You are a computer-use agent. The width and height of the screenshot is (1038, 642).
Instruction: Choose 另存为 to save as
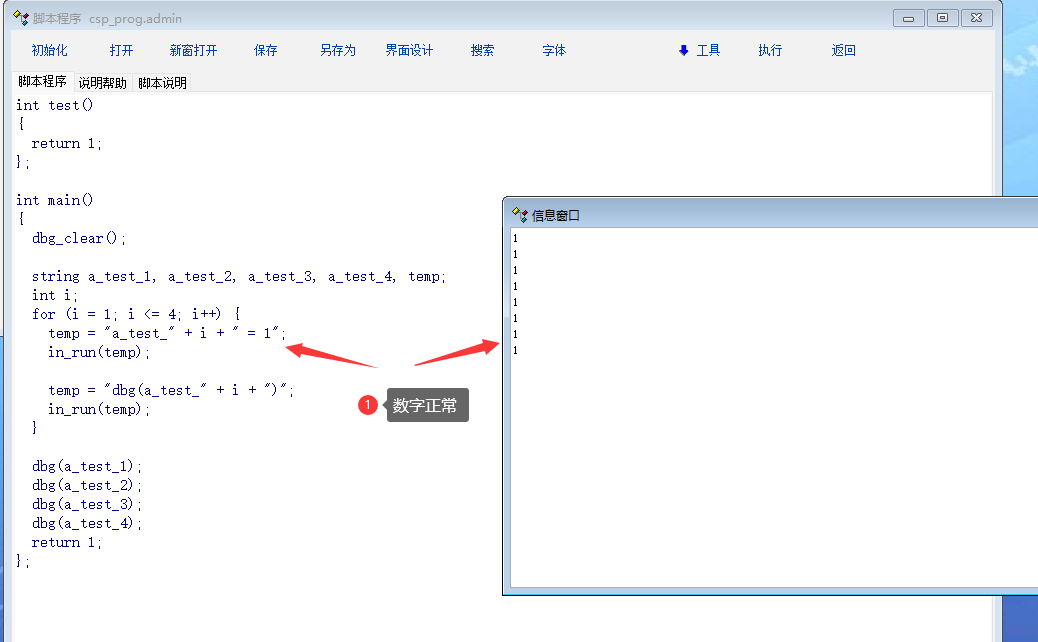[338, 50]
